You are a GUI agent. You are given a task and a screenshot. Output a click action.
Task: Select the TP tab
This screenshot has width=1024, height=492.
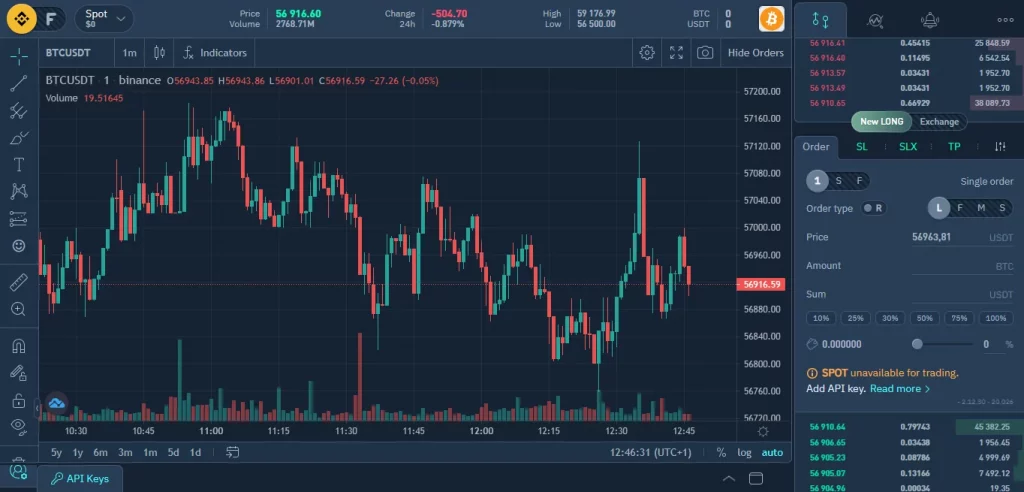click(954, 146)
